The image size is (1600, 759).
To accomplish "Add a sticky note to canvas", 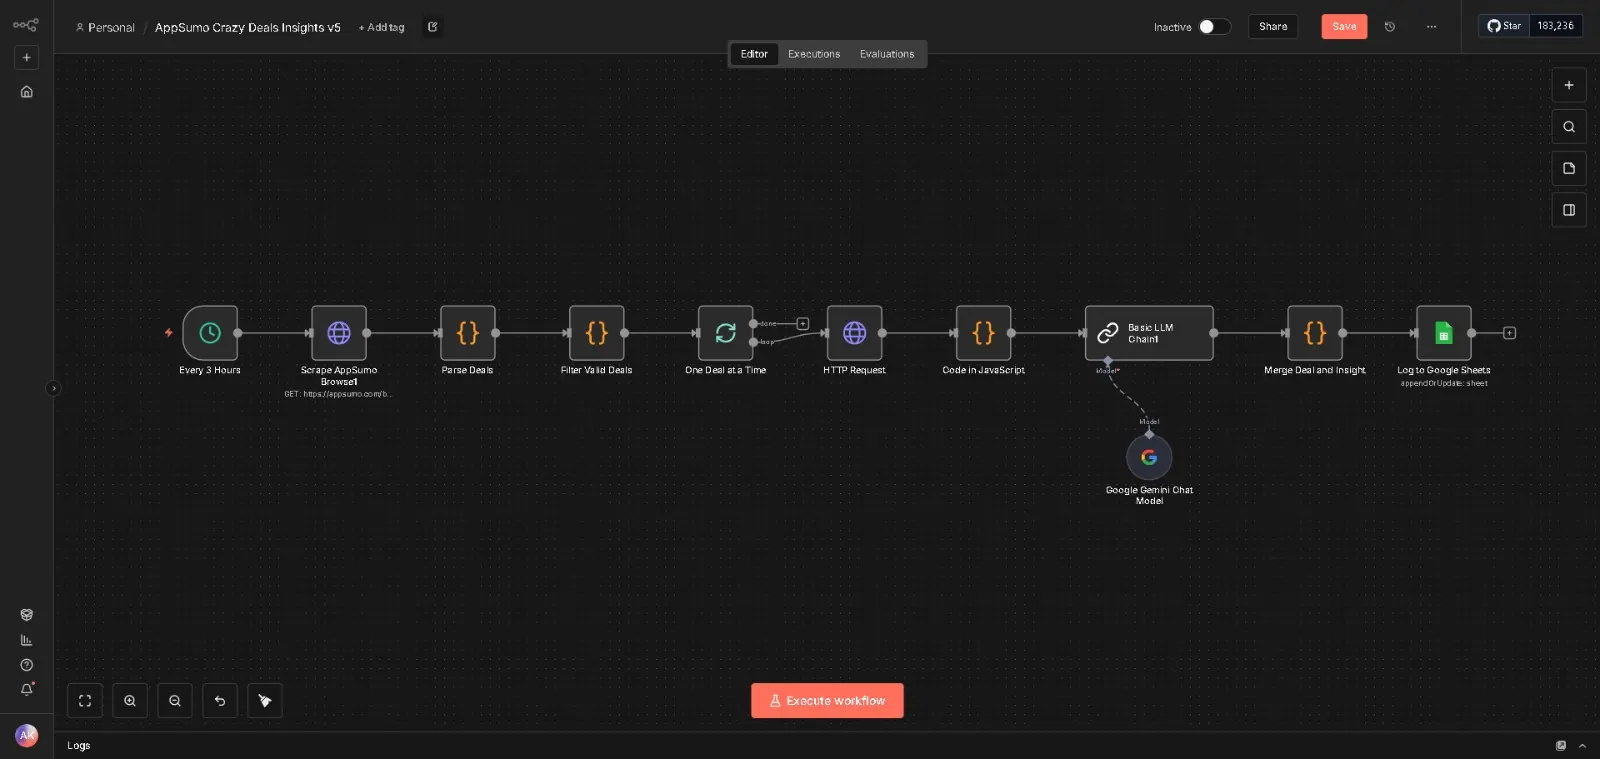I will tap(1569, 168).
